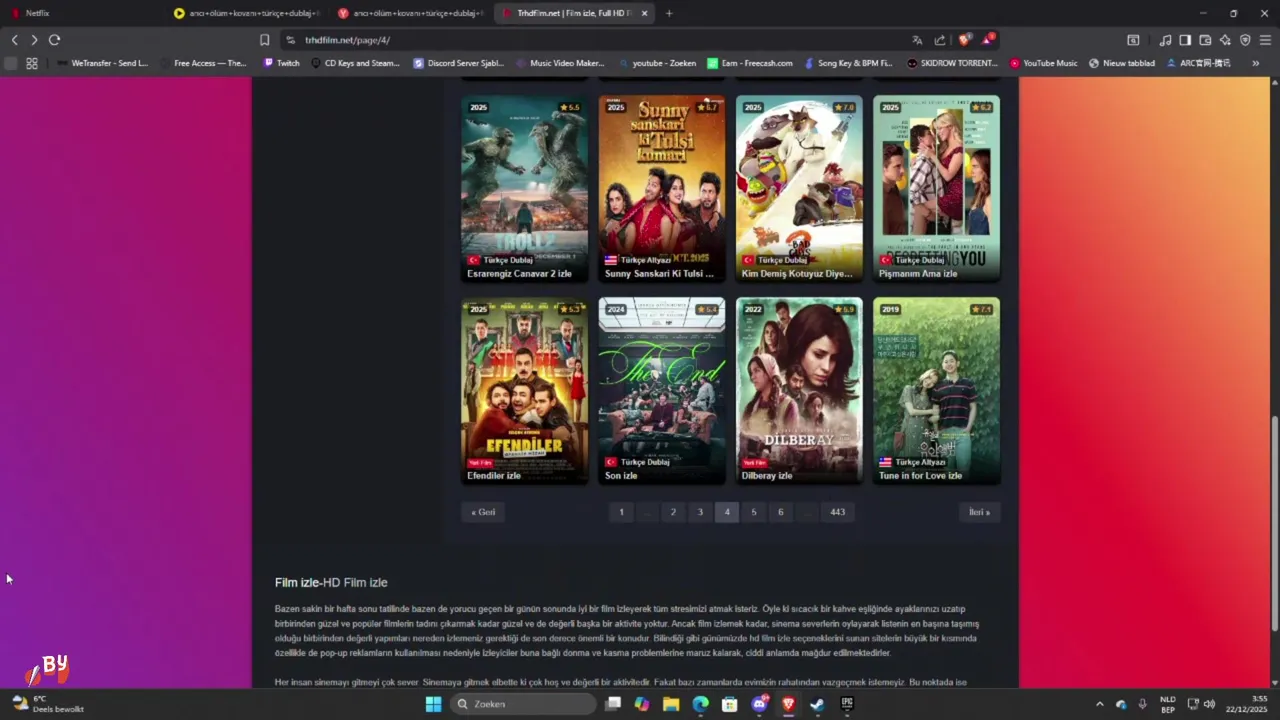The height and width of the screenshot is (720, 1280).
Task: Click the İleri » next page button
Action: (979, 512)
